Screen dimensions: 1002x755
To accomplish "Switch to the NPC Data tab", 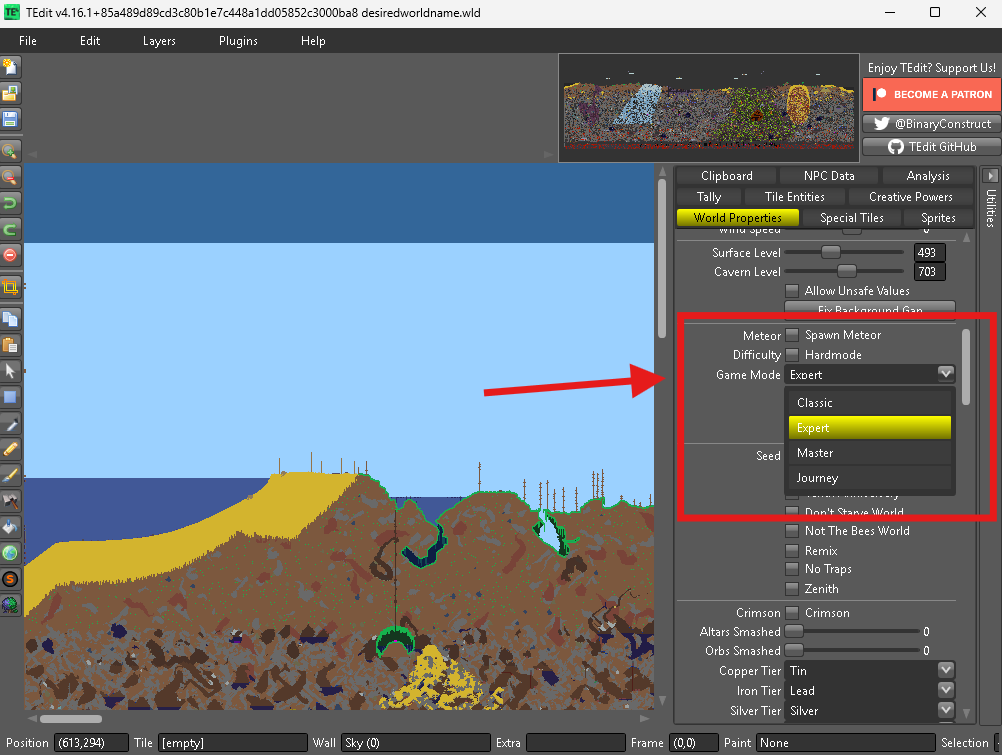I will tap(829, 176).
